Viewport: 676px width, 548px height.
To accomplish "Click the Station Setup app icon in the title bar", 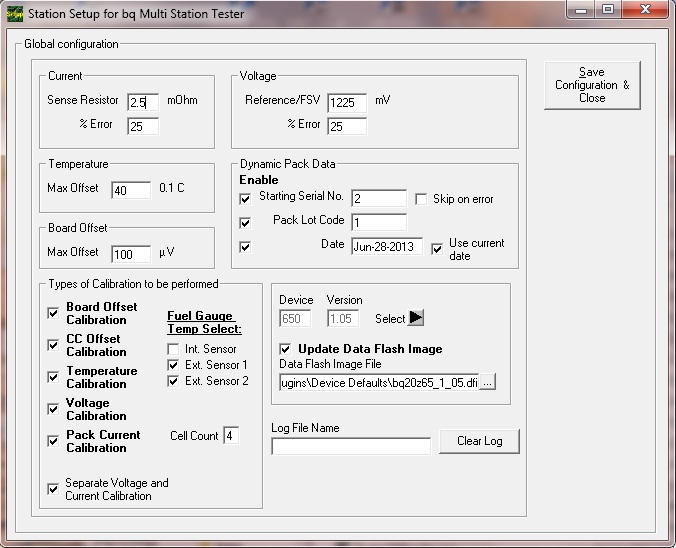I will point(15,14).
